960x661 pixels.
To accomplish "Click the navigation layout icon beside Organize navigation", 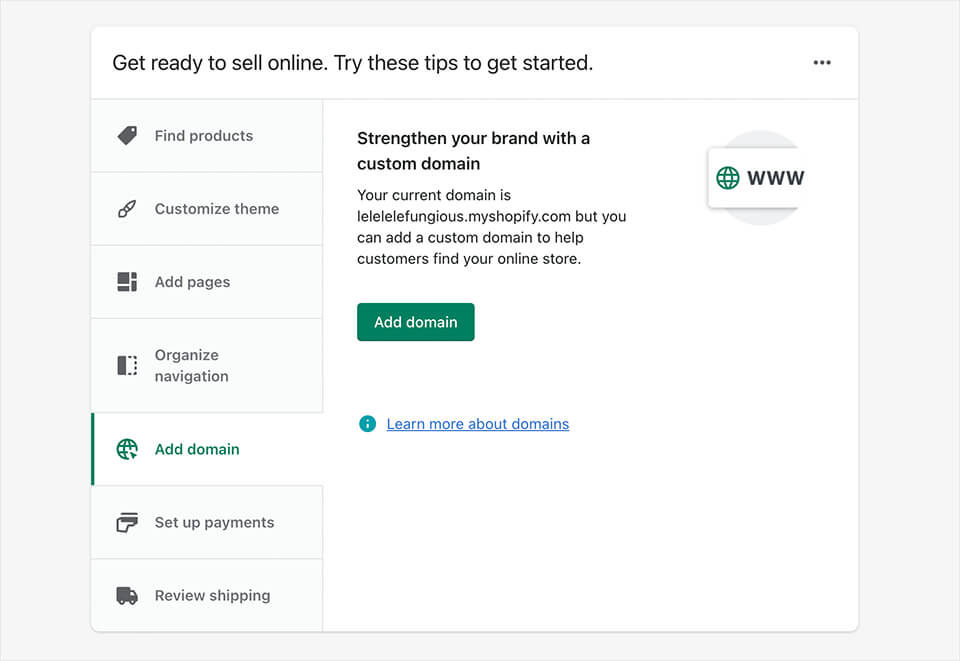I will tap(127, 365).
